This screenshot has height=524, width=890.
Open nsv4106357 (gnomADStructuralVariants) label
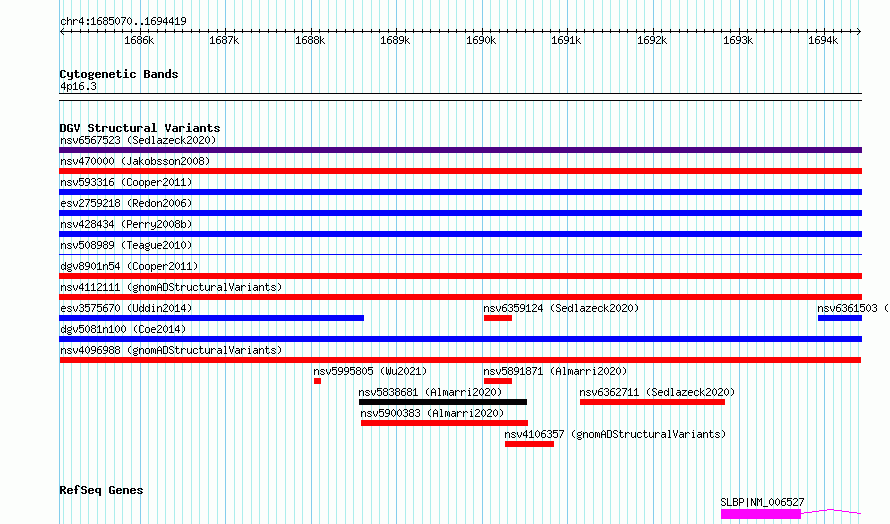615,434
